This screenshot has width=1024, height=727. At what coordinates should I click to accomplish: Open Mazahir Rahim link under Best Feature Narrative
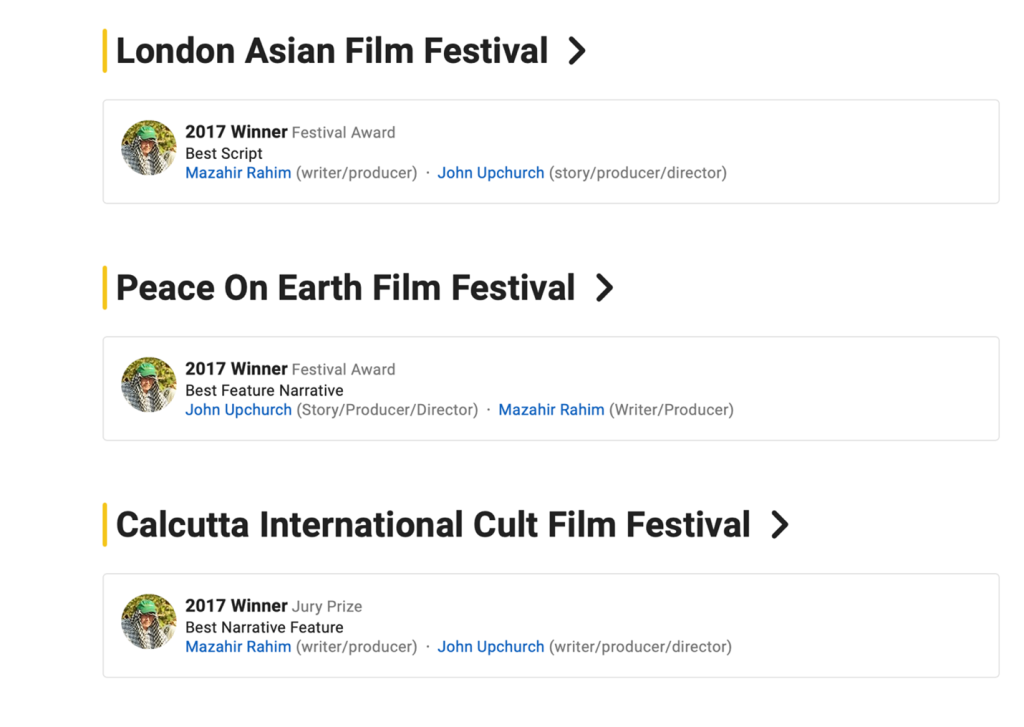point(551,410)
